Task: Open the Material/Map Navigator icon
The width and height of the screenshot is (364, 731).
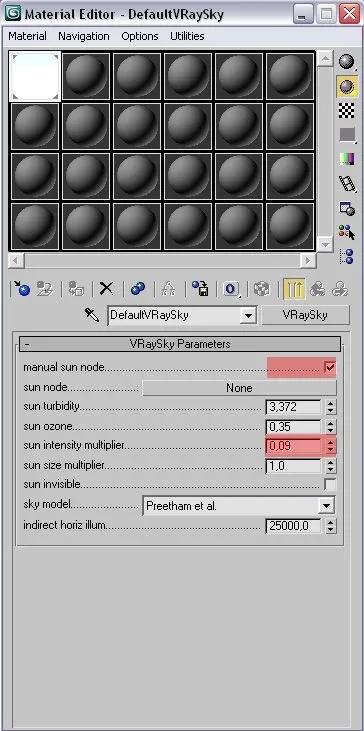Action: (x=347, y=256)
